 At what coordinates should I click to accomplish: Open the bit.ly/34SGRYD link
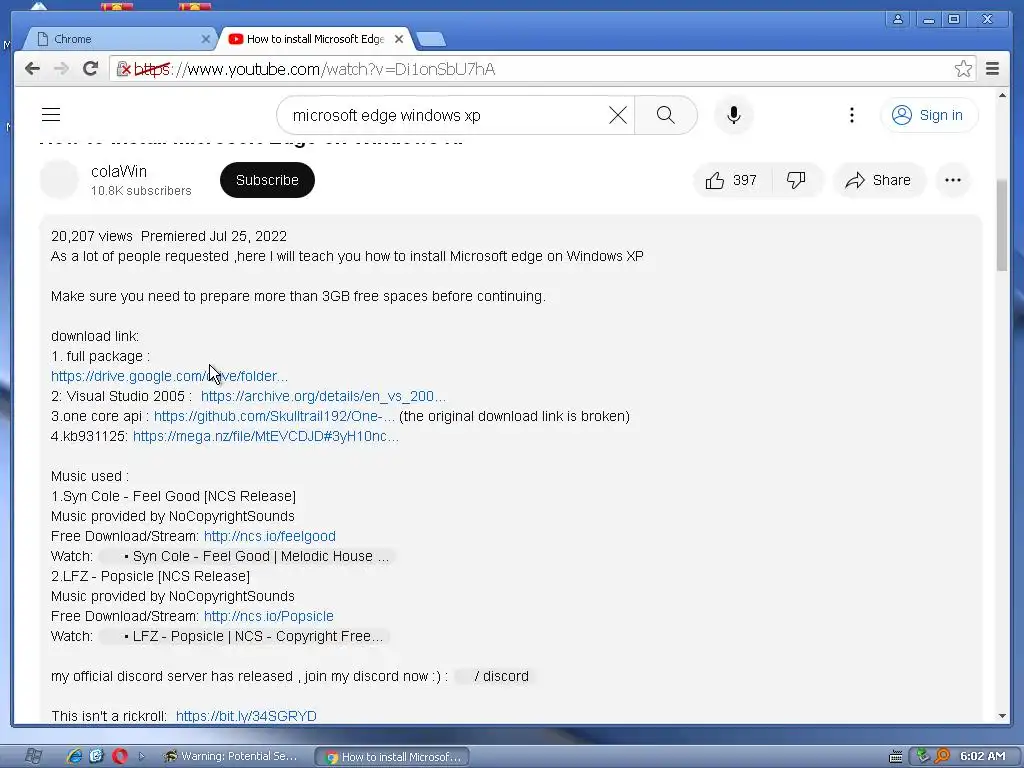tap(246, 716)
